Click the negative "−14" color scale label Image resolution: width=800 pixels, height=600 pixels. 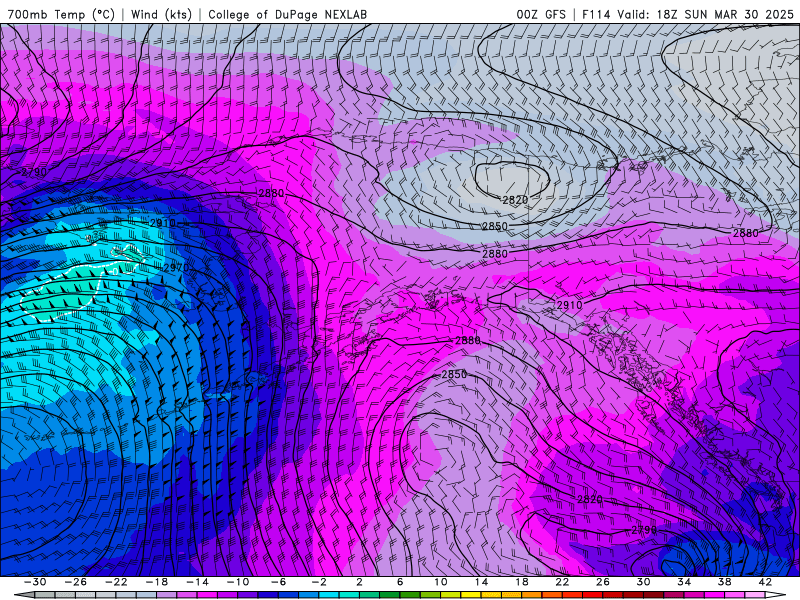pos(197,582)
